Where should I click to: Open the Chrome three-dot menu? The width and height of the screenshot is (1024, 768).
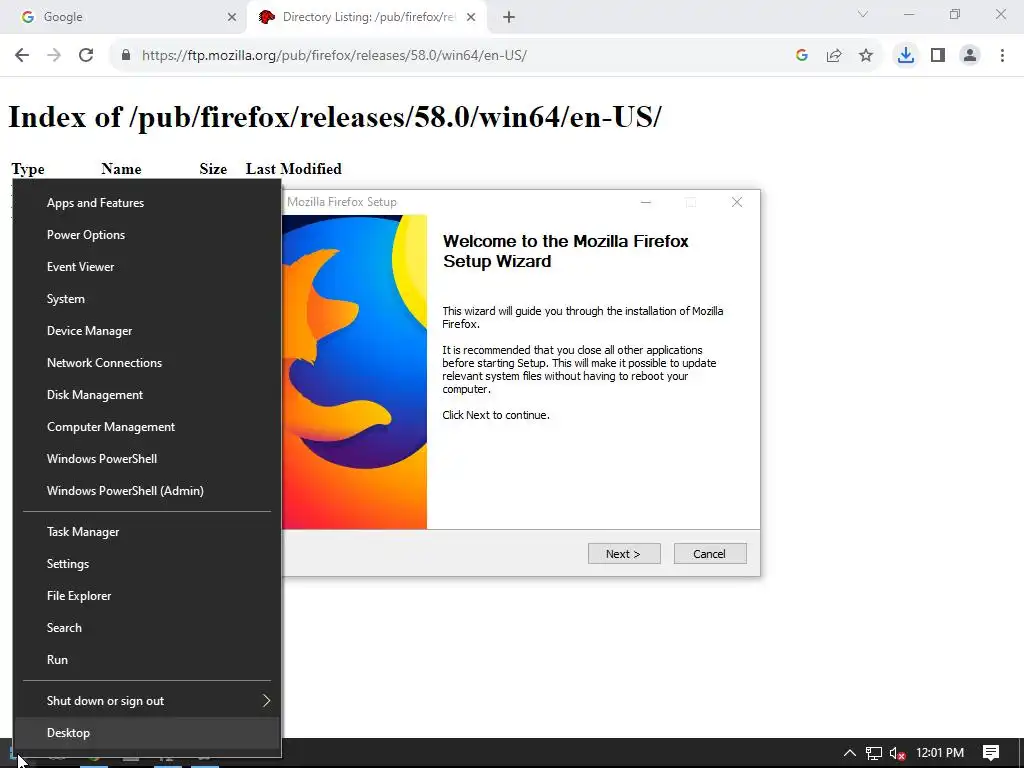point(1002,56)
